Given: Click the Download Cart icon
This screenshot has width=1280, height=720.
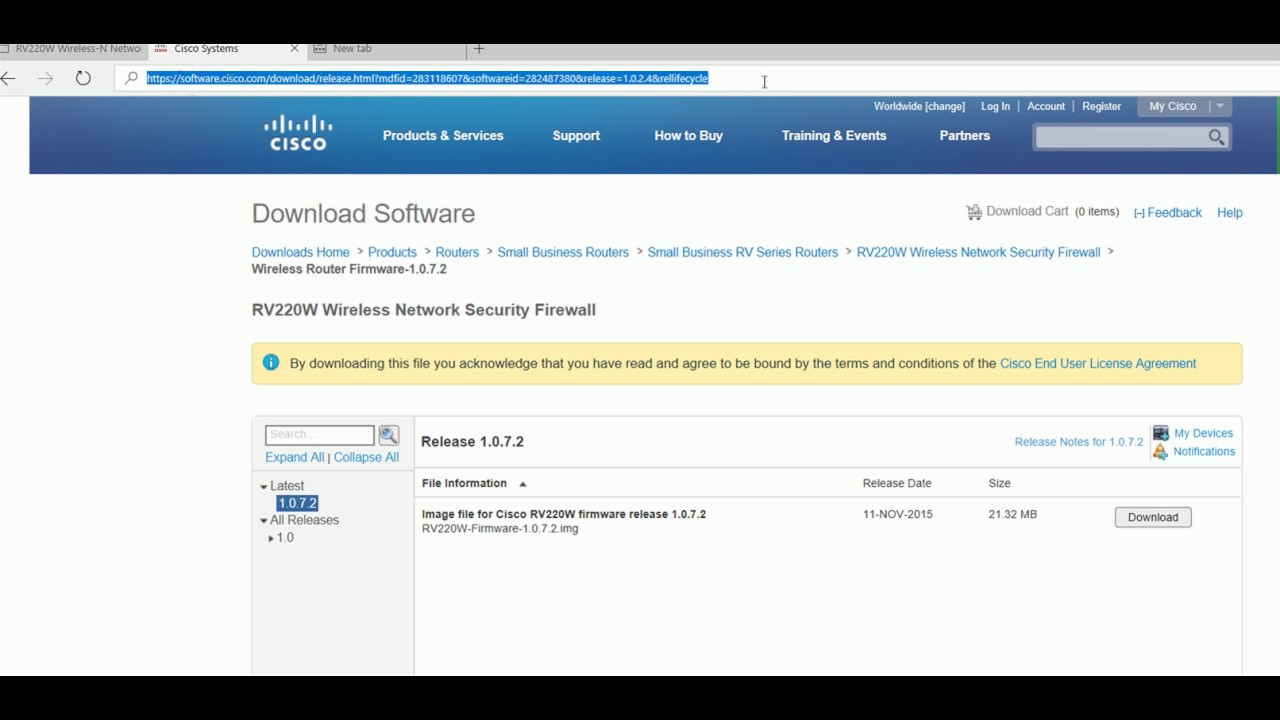Looking at the screenshot, I should coord(974,212).
